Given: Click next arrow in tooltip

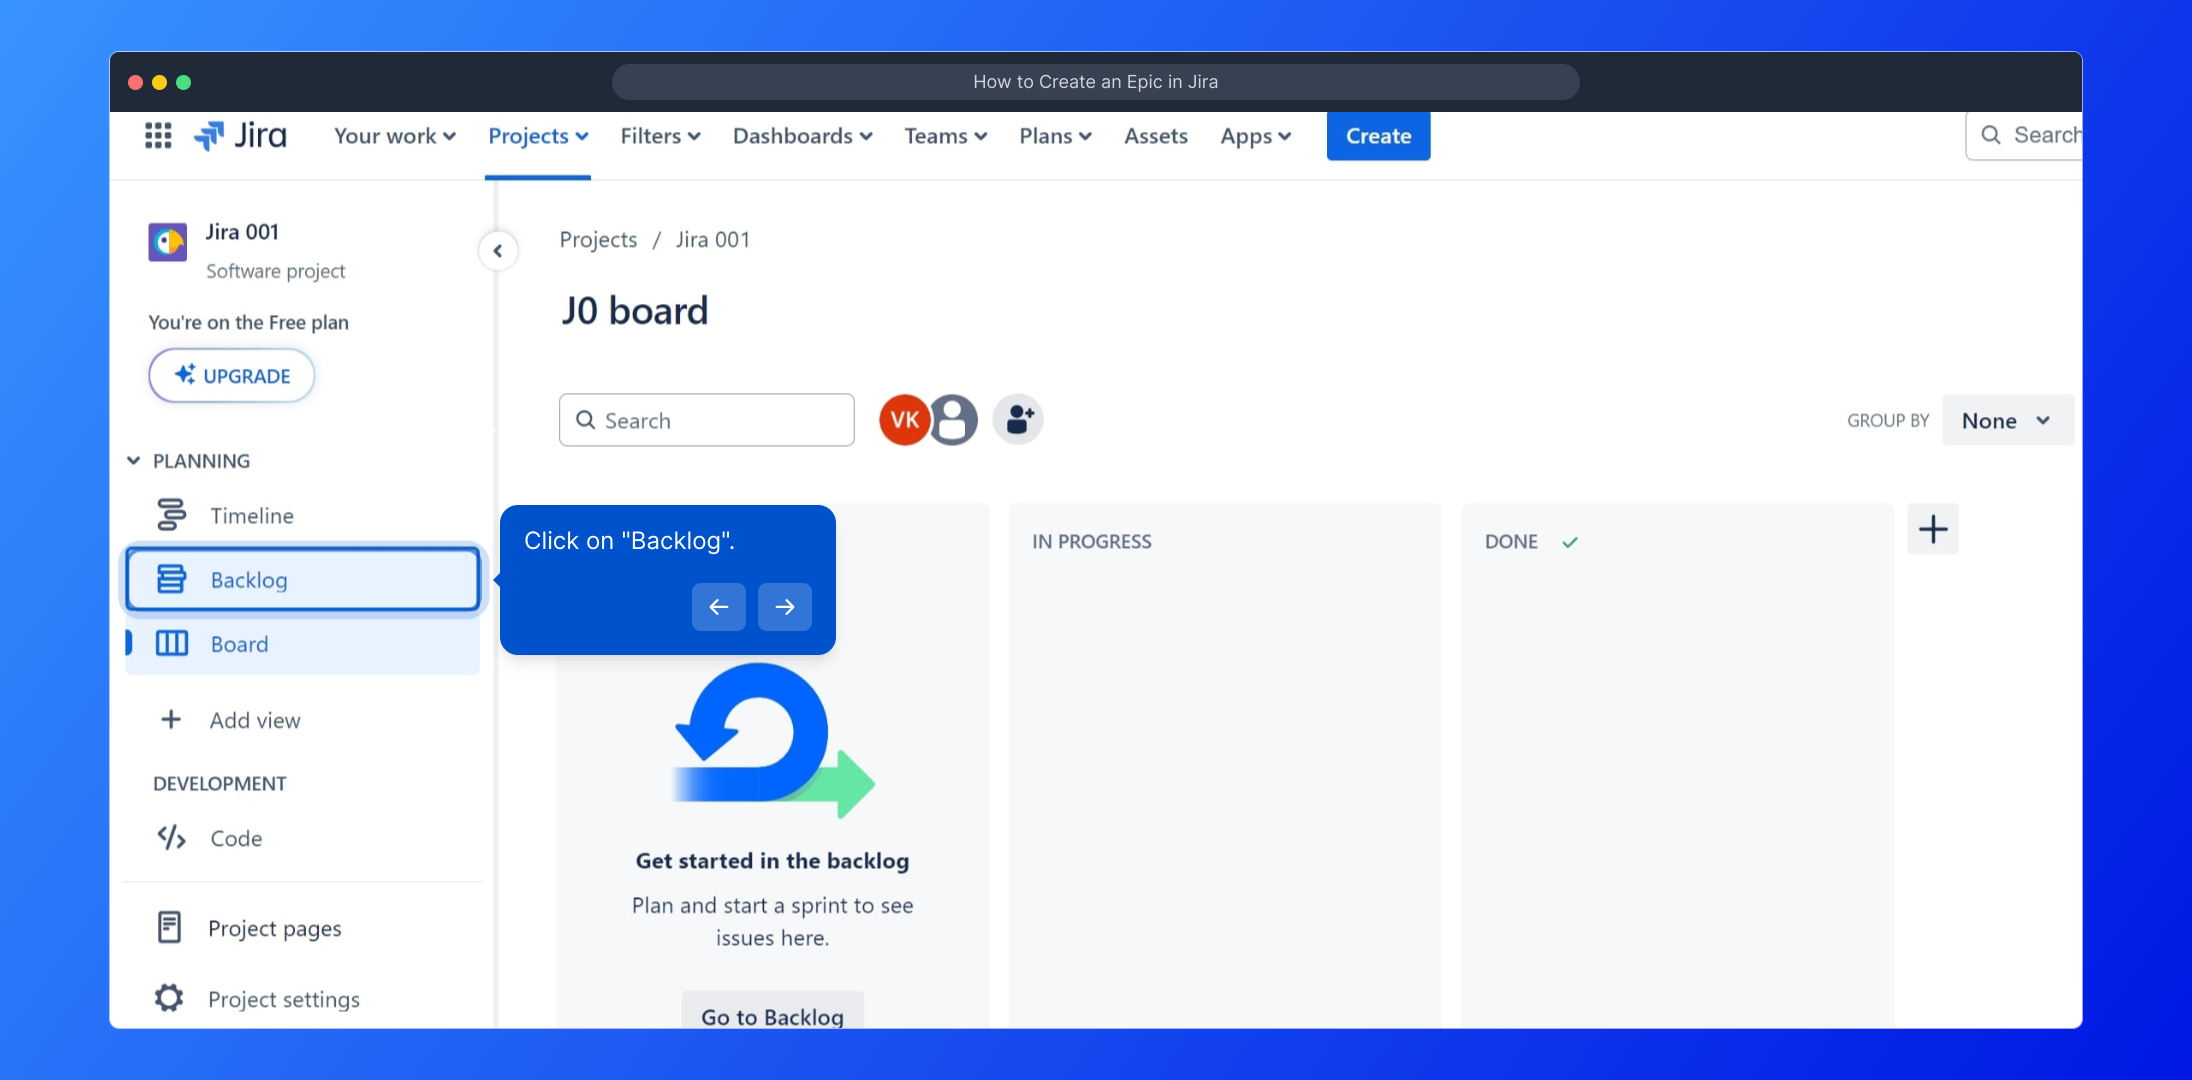Looking at the screenshot, I should click(784, 606).
